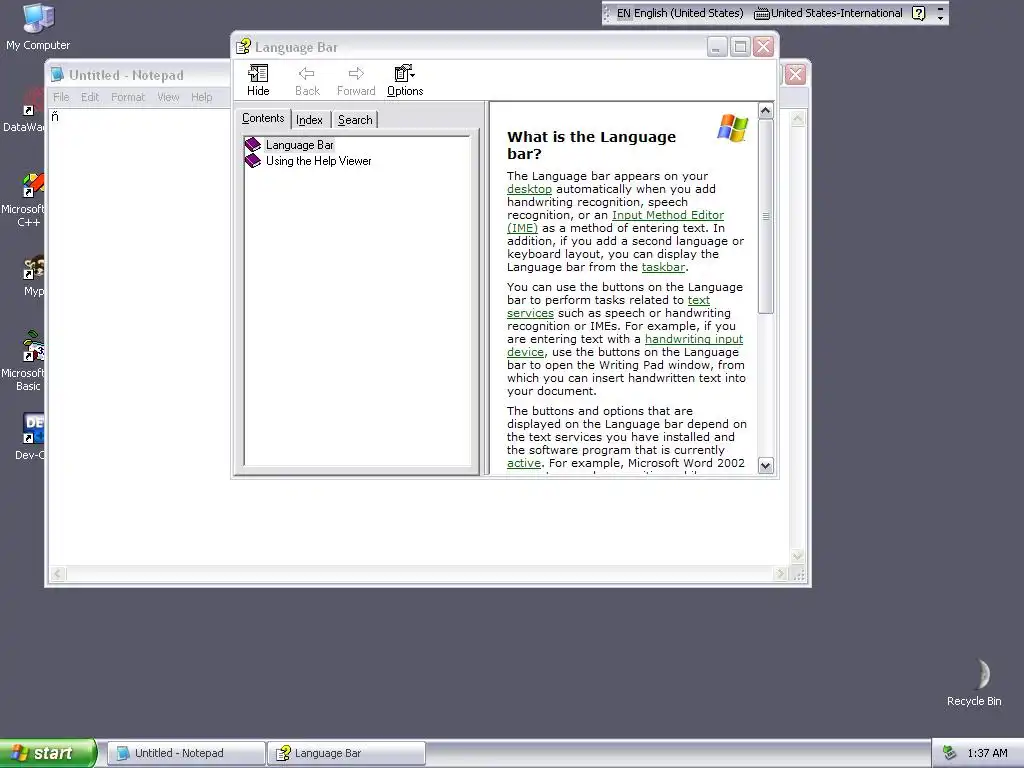Click the help pane scroll up arrow

point(765,110)
